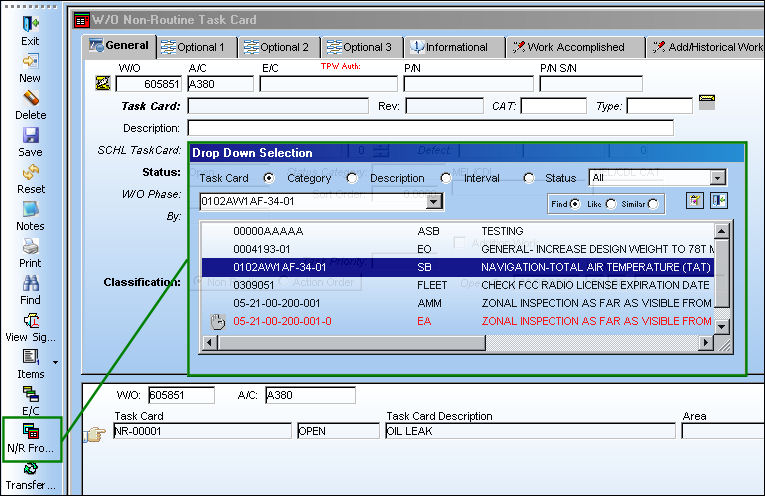Click the E/C input field
This screenshot has height=496, width=765.
[328, 84]
